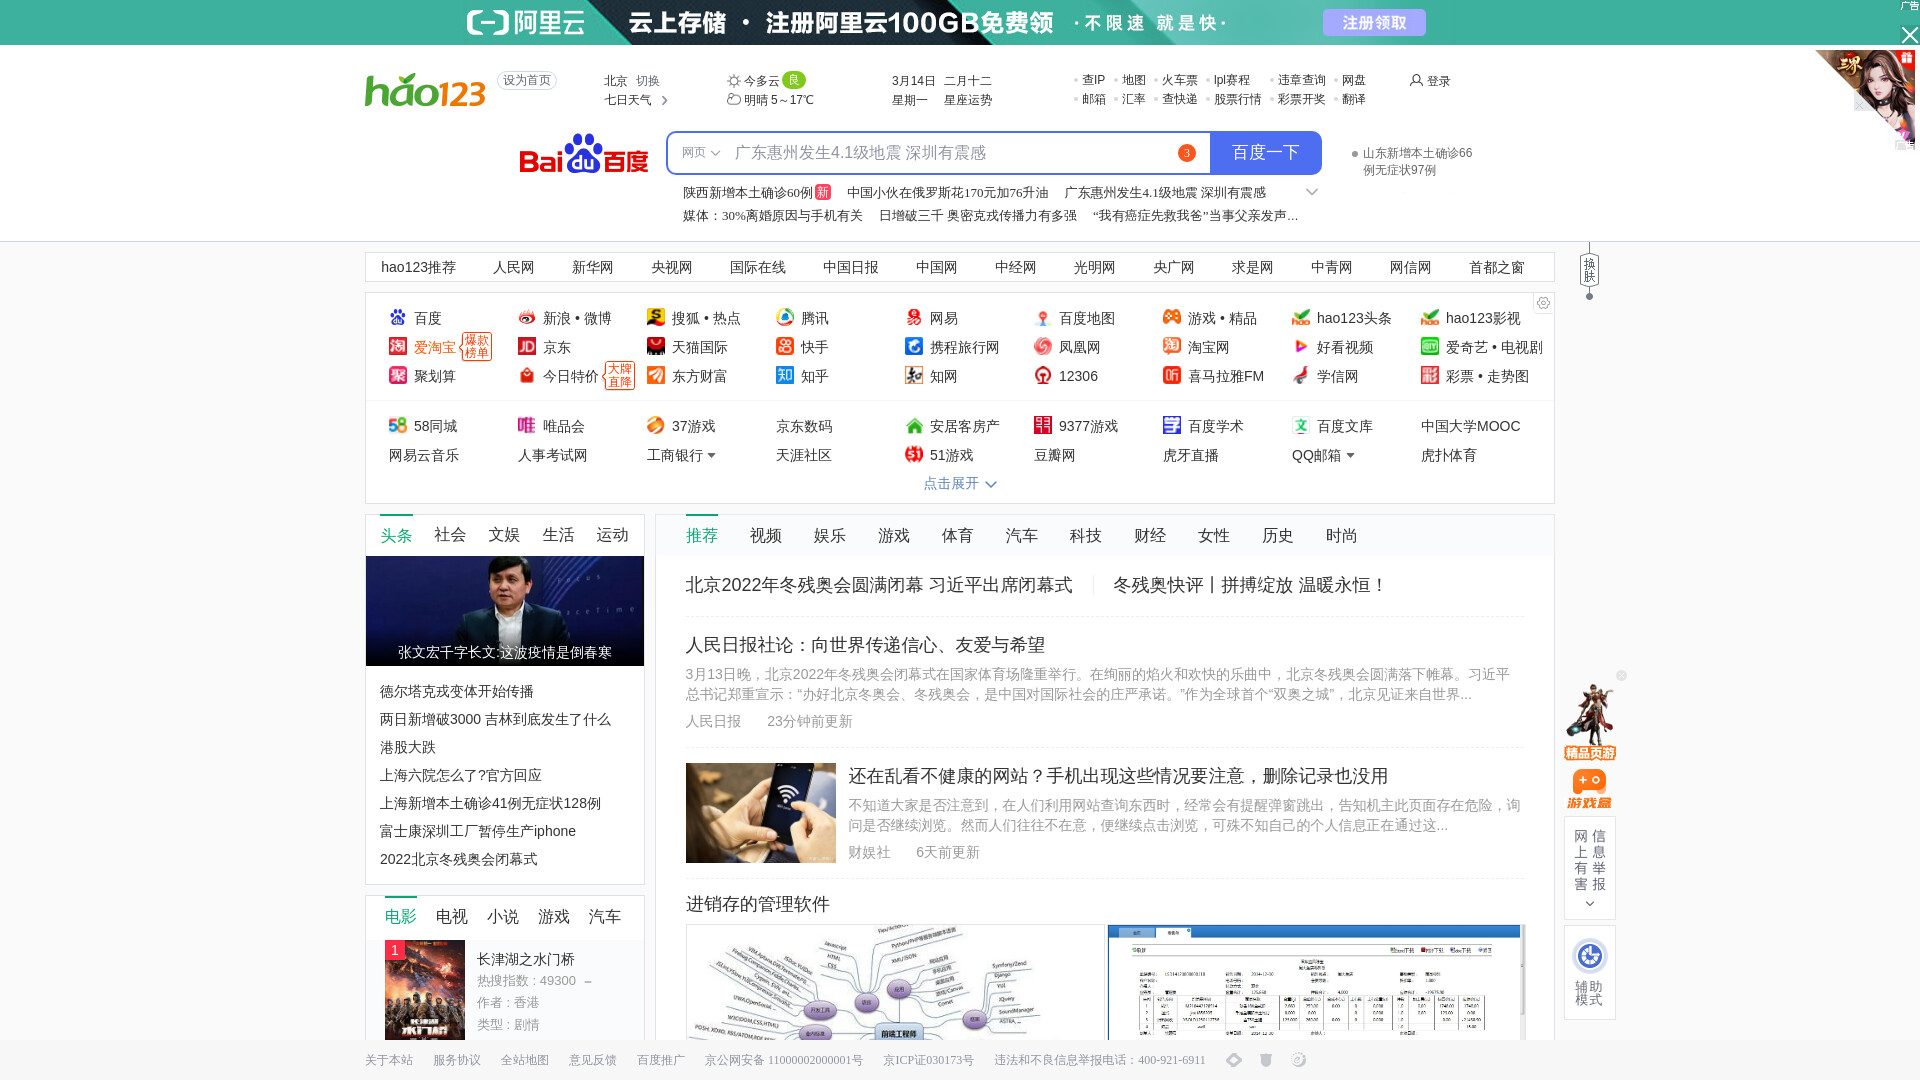Click the settings gear in site grid

1543,303
